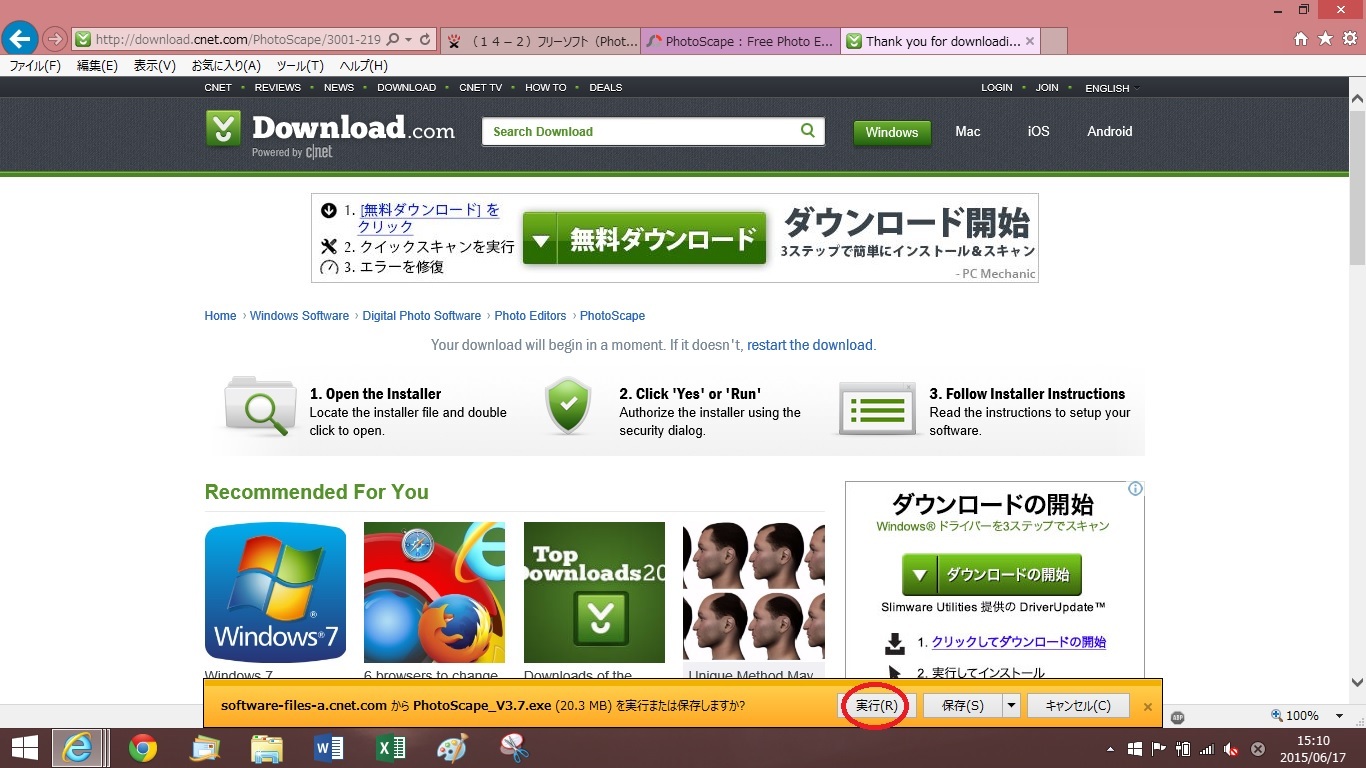Click the restart the download link
The height and width of the screenshot is (768, 1366).
810,345
